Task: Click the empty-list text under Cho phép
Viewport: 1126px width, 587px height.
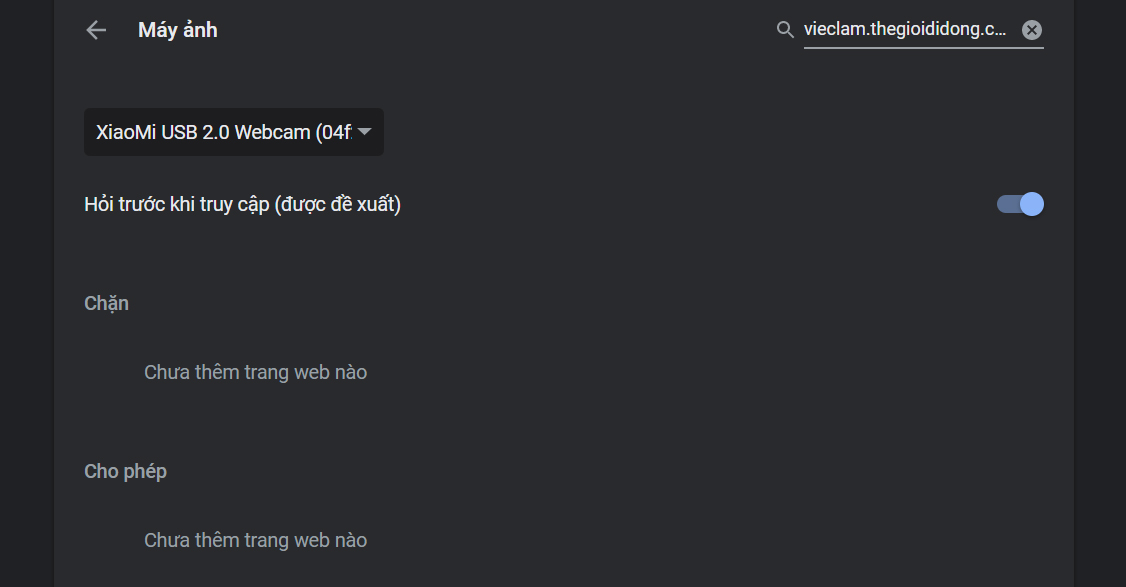Action: pyautogui.click(x=256, y=540)
